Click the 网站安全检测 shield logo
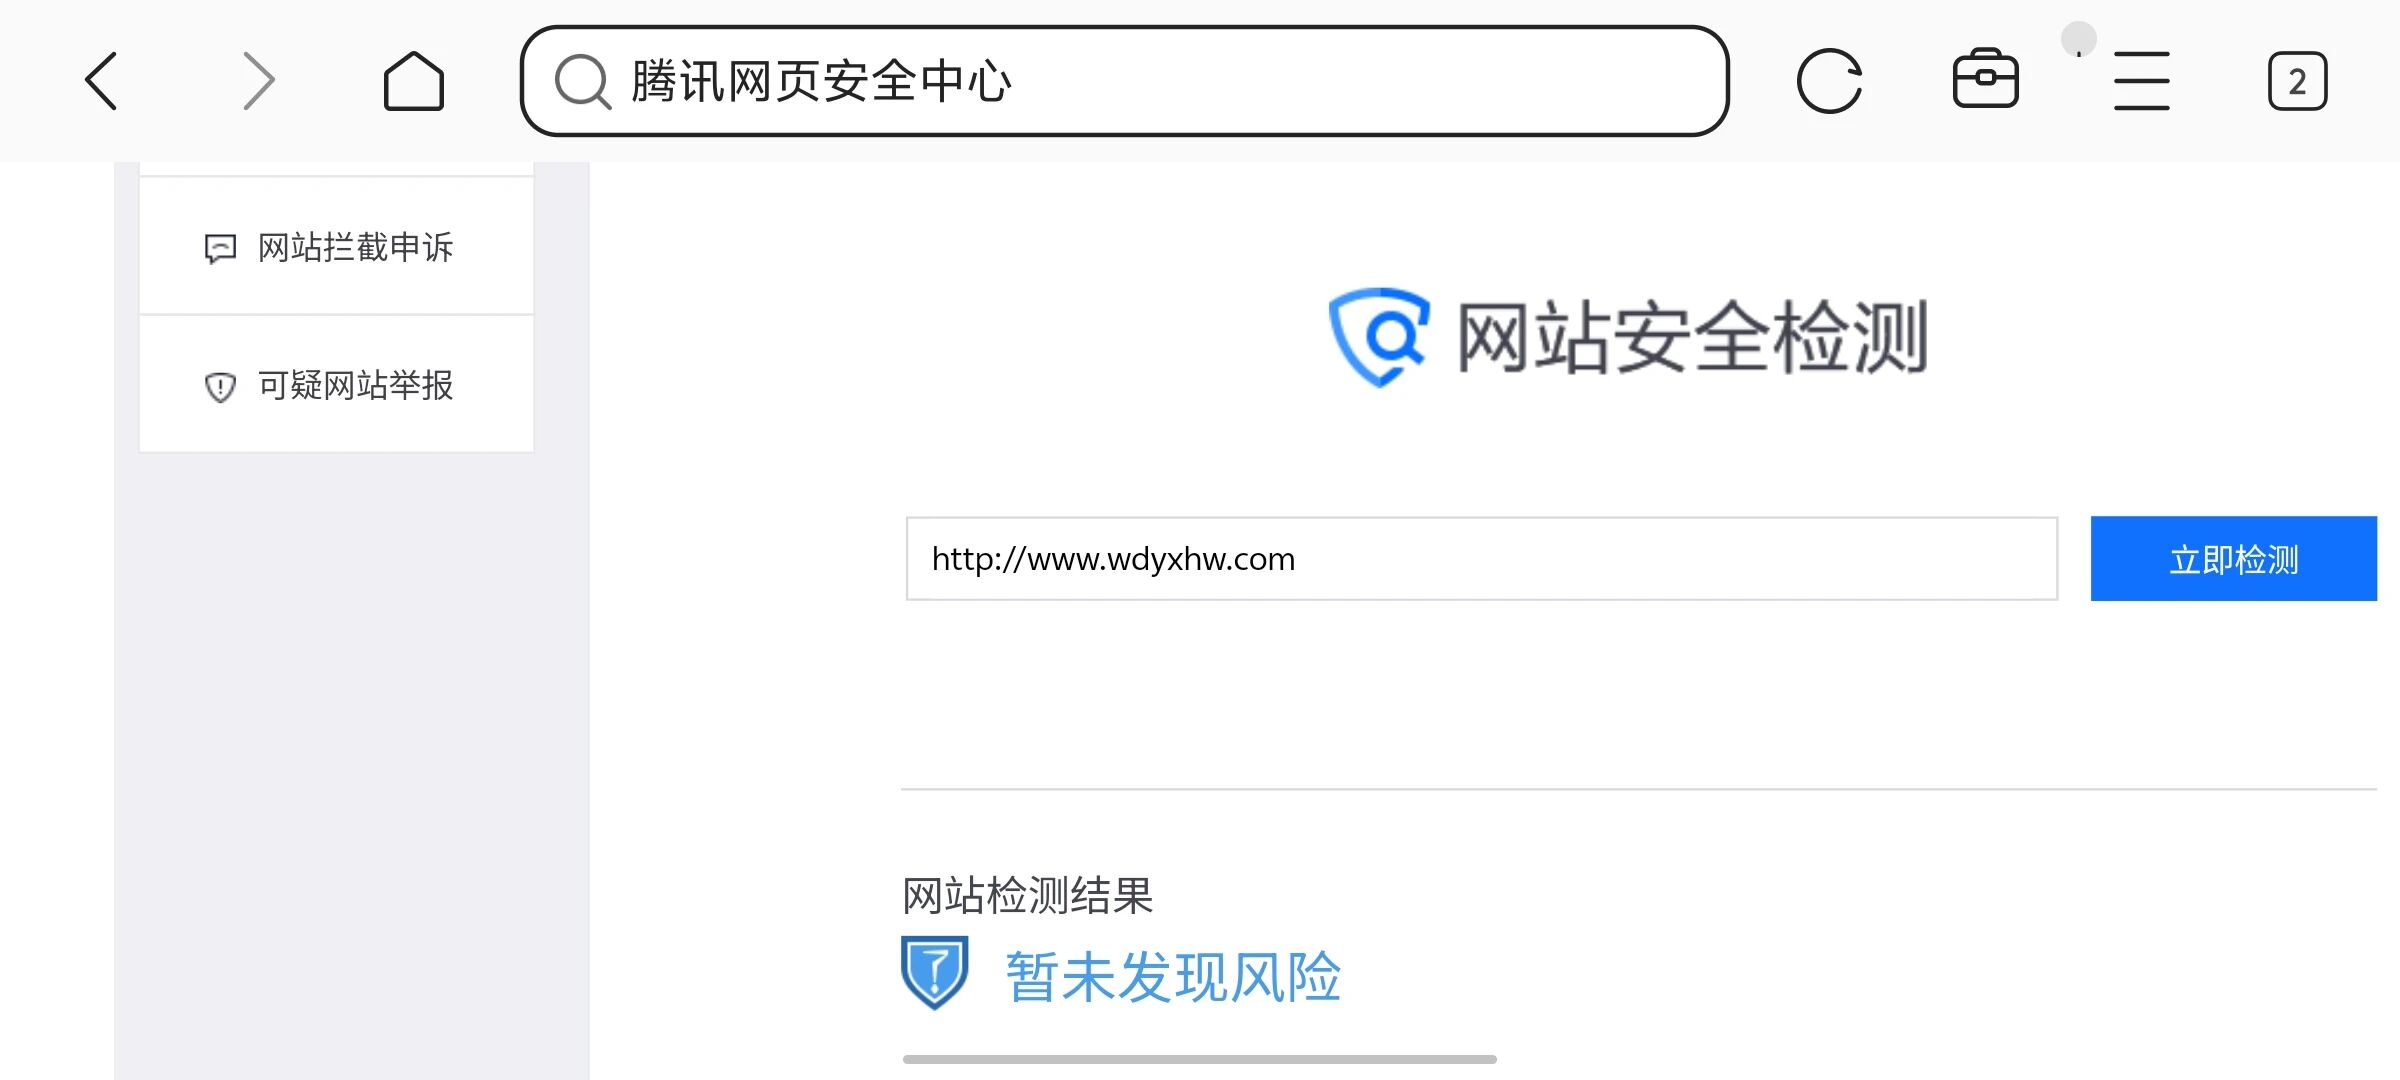Viewport: 2400px width, 1080px height. 1379,337
